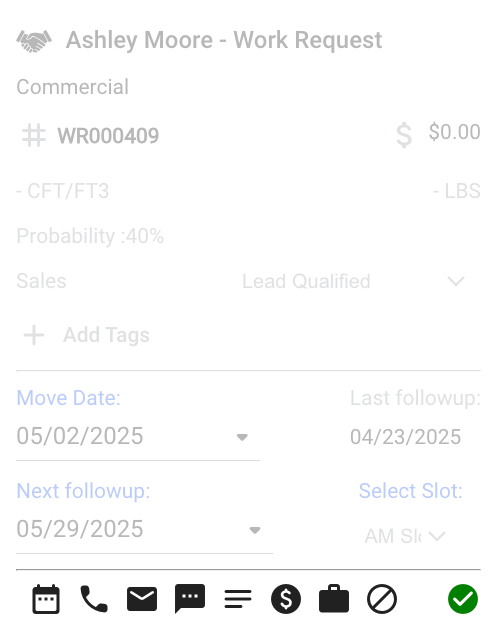This screenshot has height=636, width=492.
Task: Click the $0.00 amount
Action: pyautogui.click(x=455, y=132)
